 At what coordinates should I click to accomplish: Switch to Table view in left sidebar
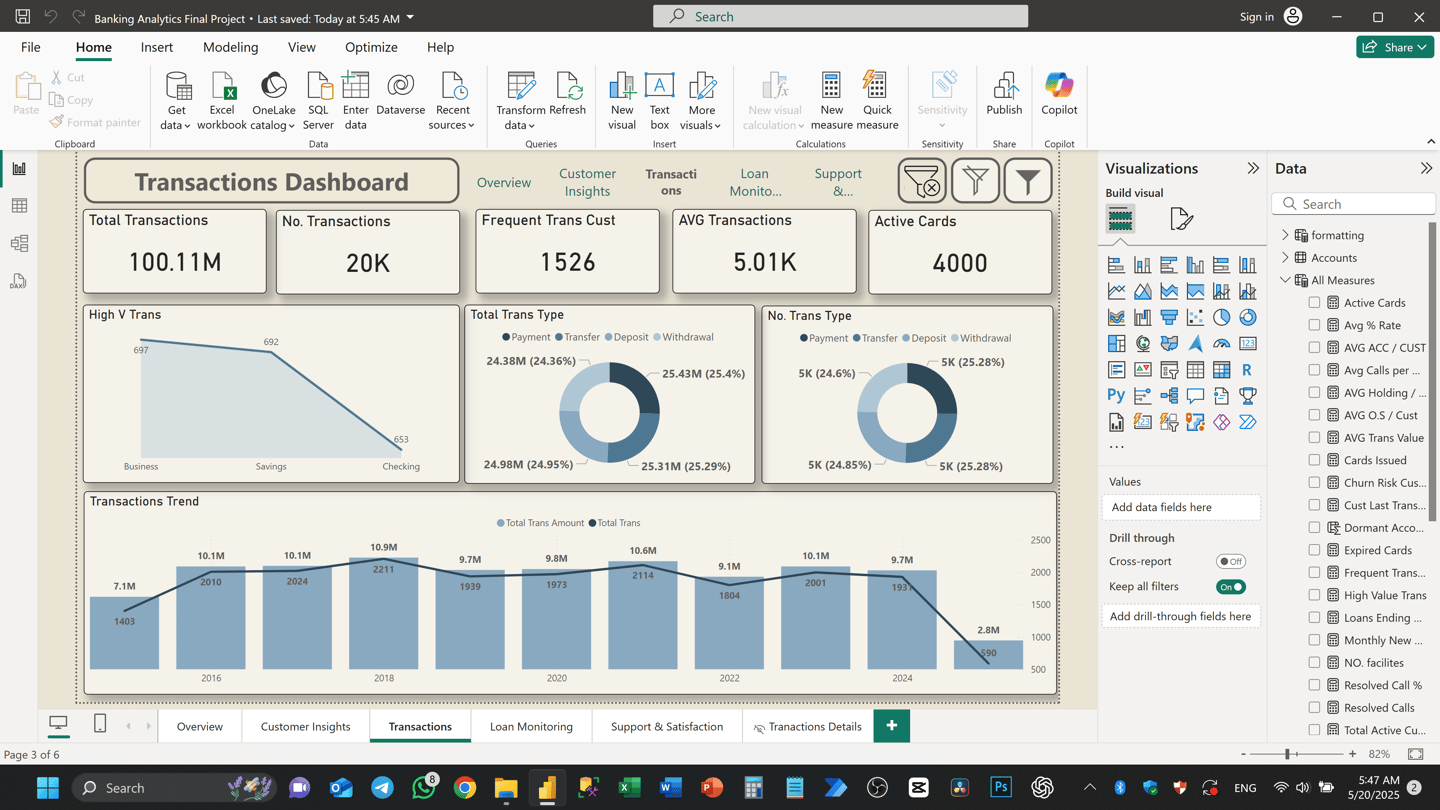click(x=19, y=206)
